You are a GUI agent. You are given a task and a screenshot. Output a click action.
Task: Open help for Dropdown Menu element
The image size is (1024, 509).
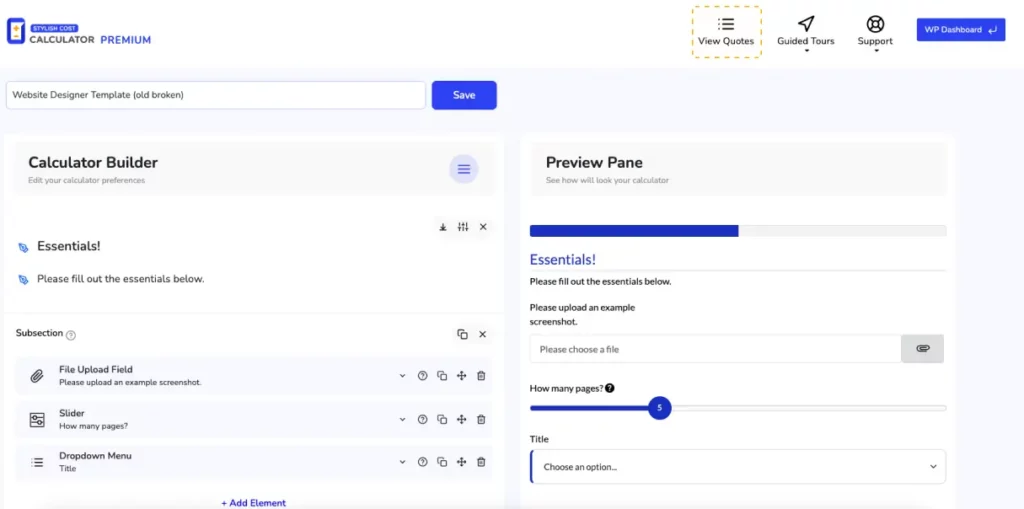pyautogui.click(x=423, y=462)
